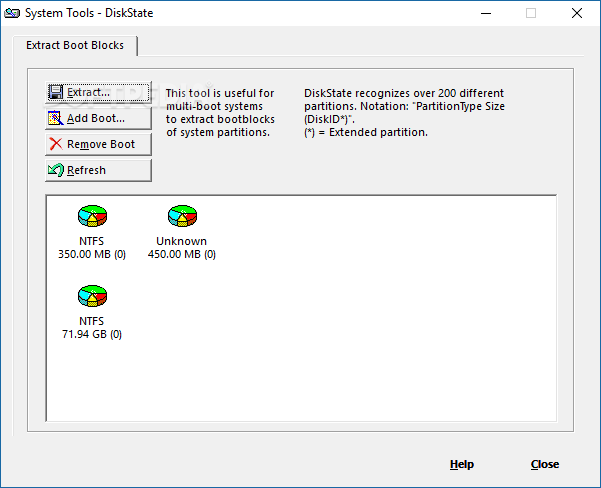The image size is (601, 488).
Task: Close the DiskState window with X
Action: [x=577, y=13]
